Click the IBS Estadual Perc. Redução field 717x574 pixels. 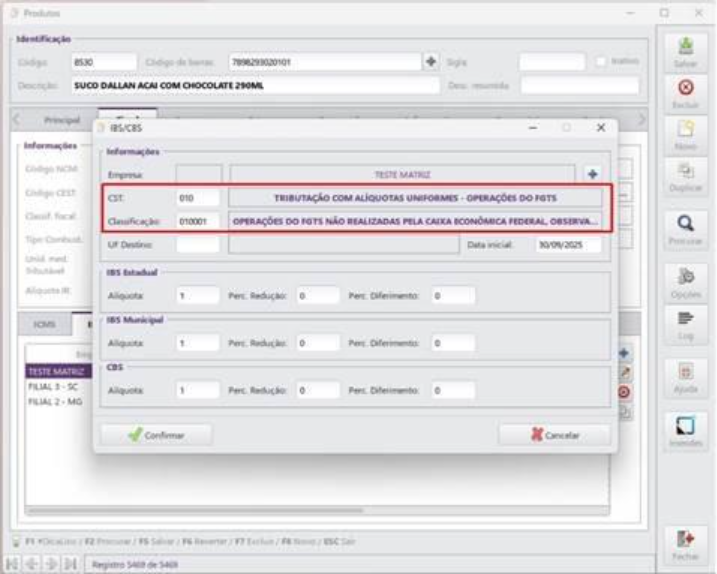(318, 295)
